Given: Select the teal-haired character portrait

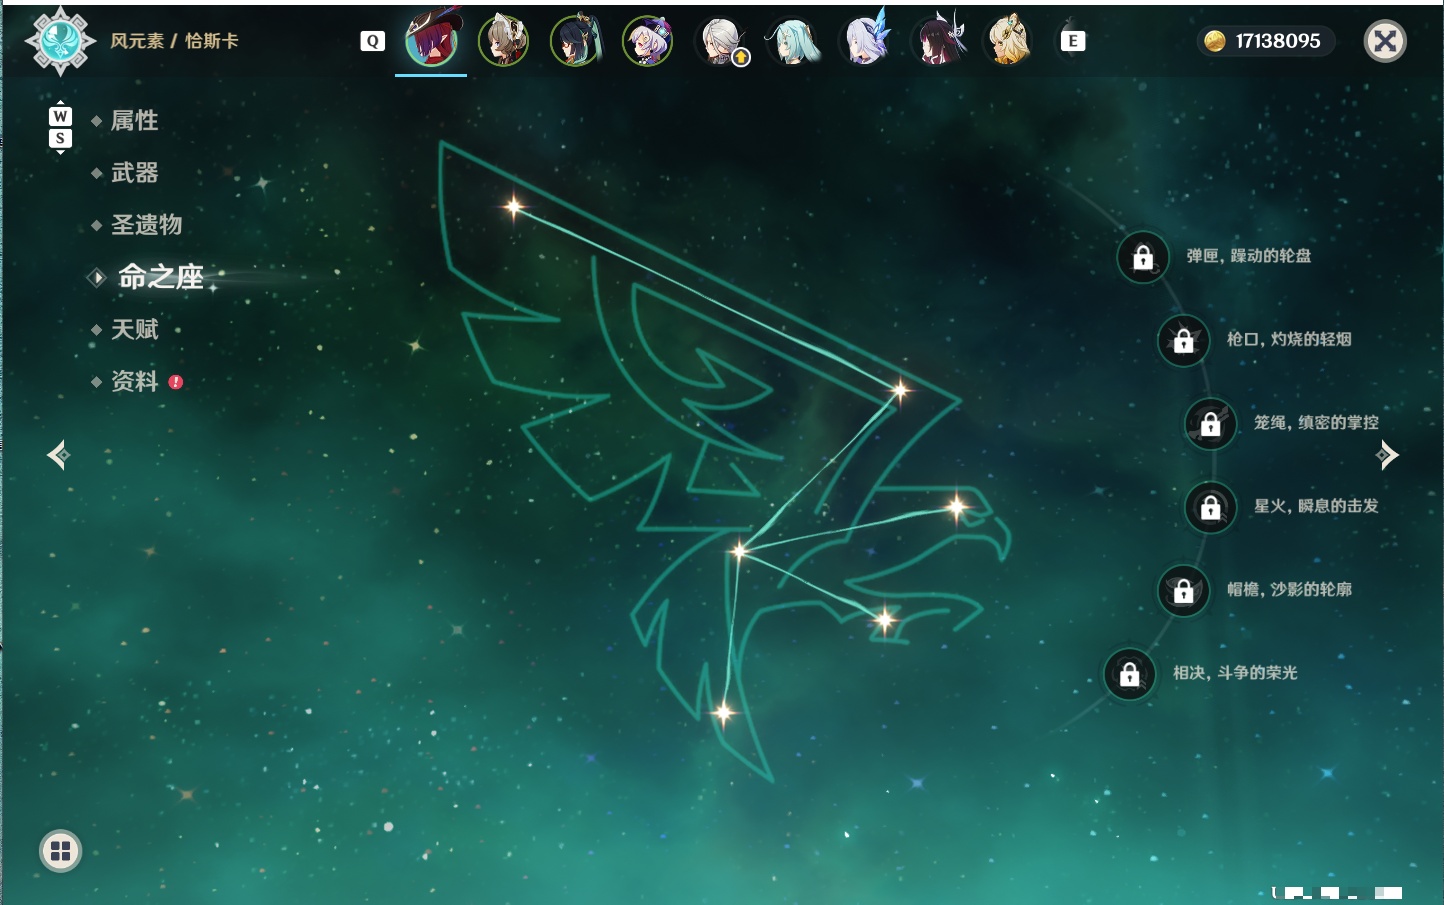Looking at the screenshot, I should [793, 41].
